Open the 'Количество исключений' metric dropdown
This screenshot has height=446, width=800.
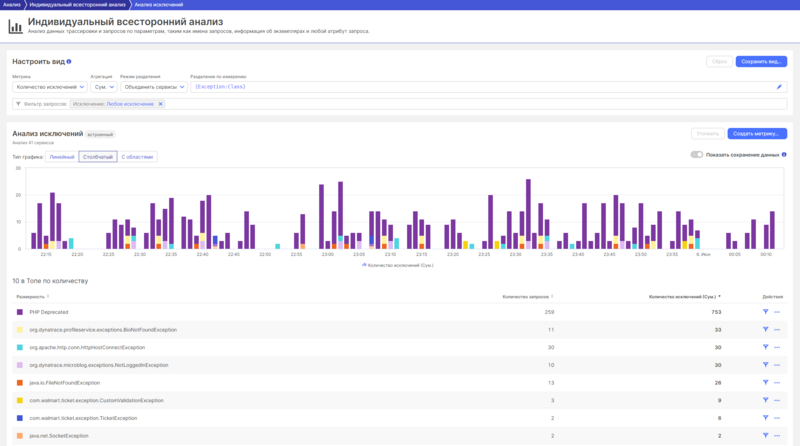click(x=50, y=87)
